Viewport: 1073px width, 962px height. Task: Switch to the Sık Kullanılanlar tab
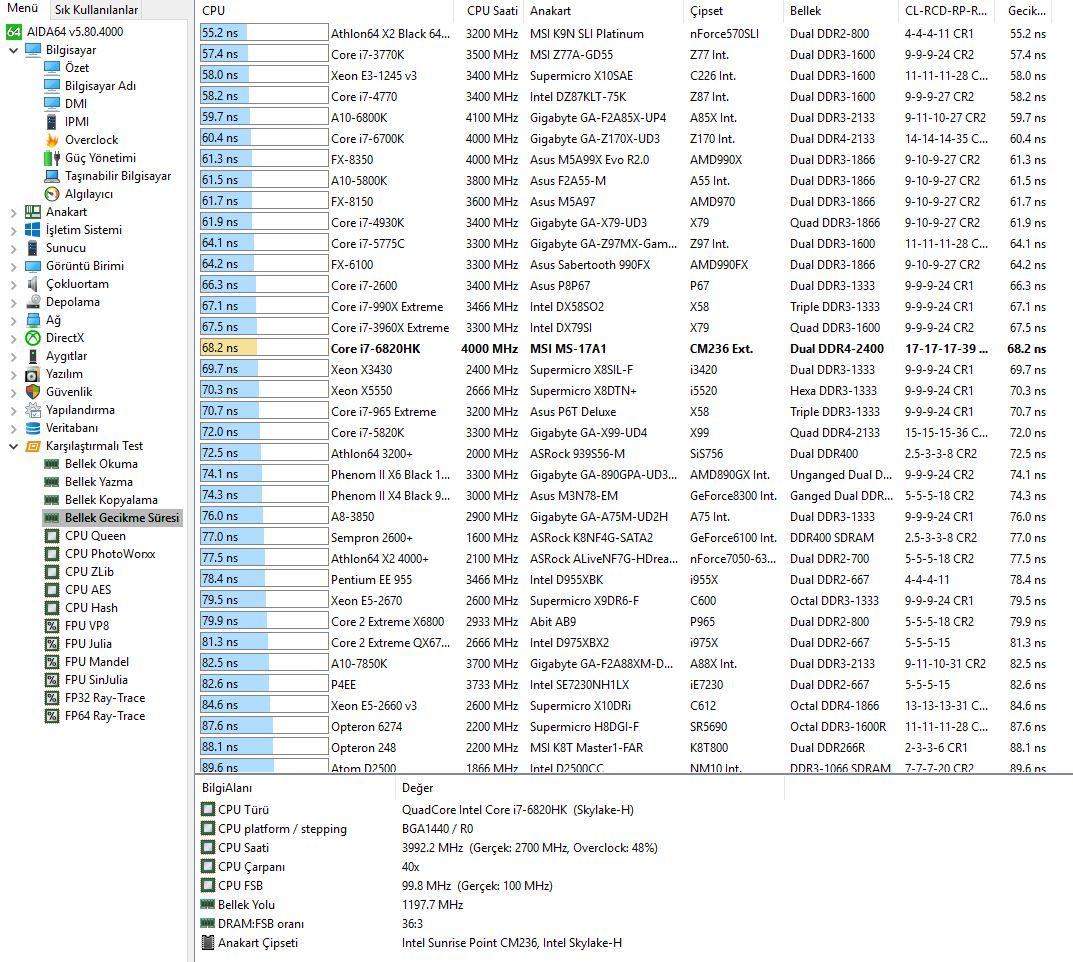tap(96, 10)
